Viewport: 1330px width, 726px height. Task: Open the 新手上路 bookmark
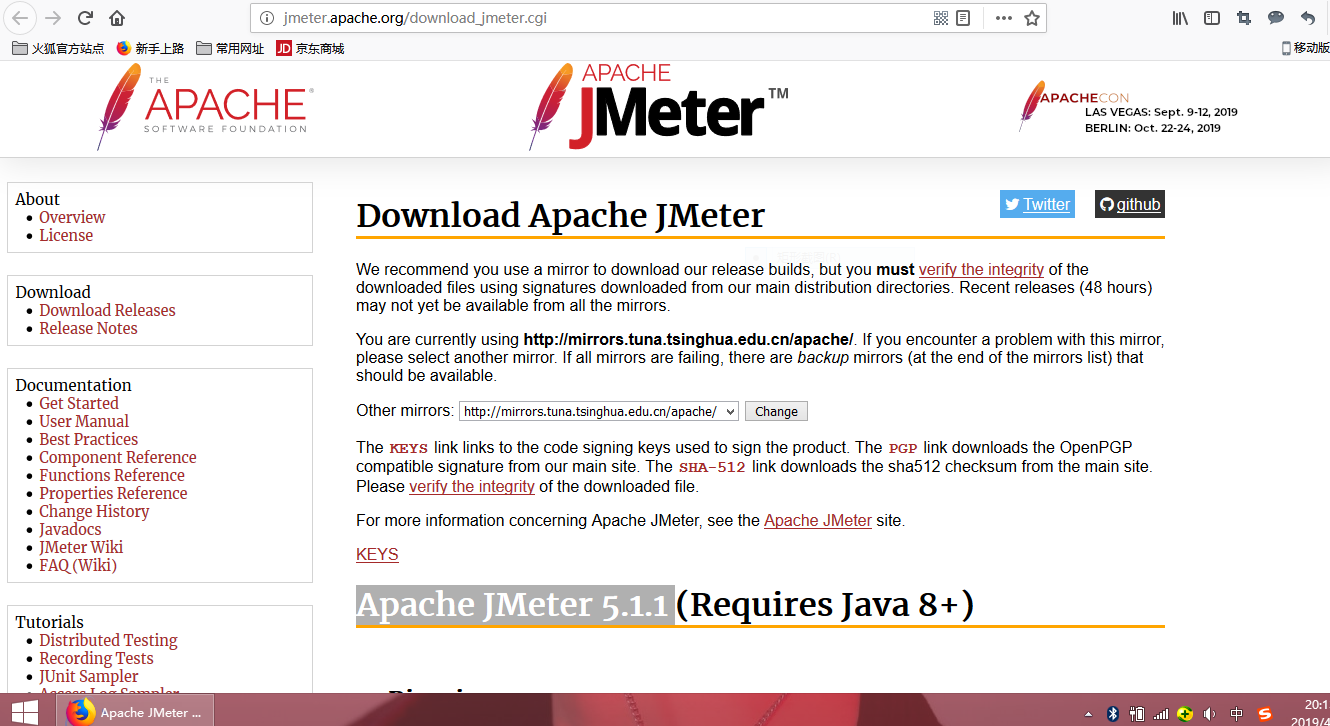pyautogui.click(x=151, y=48)
